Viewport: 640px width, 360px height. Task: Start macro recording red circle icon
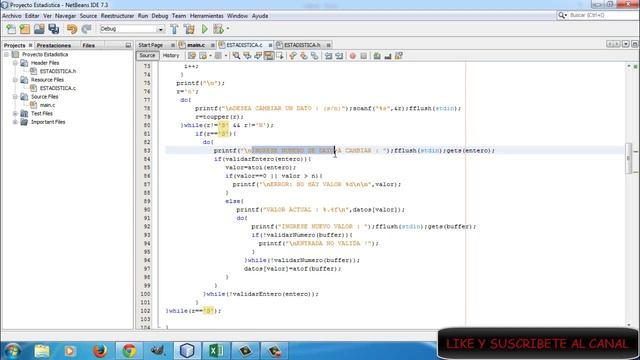(353, 56)
